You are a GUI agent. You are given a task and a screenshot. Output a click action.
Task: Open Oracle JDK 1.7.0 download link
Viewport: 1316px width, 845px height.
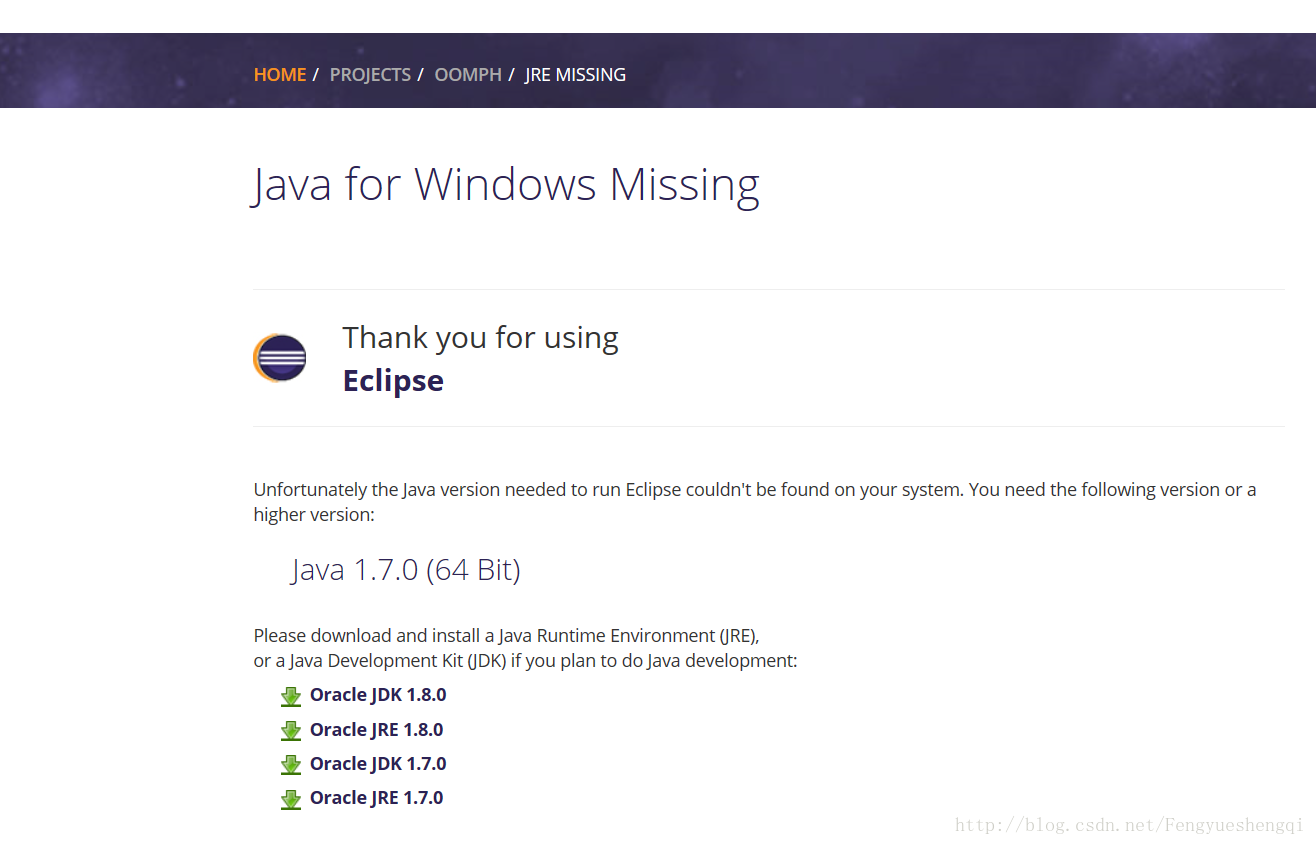[x=378, y=764]
